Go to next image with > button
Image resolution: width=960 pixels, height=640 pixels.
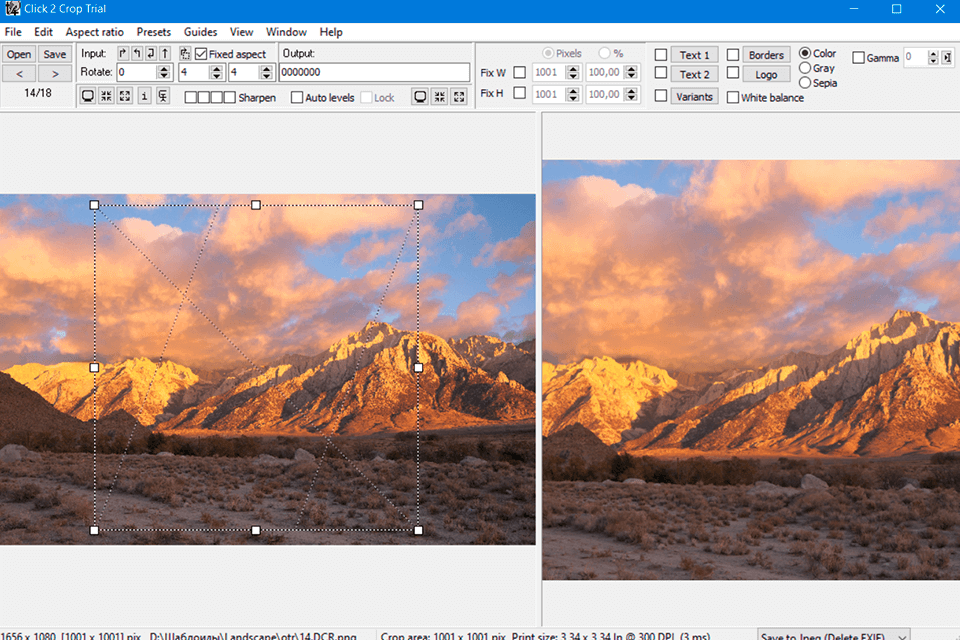click(54, 73)
